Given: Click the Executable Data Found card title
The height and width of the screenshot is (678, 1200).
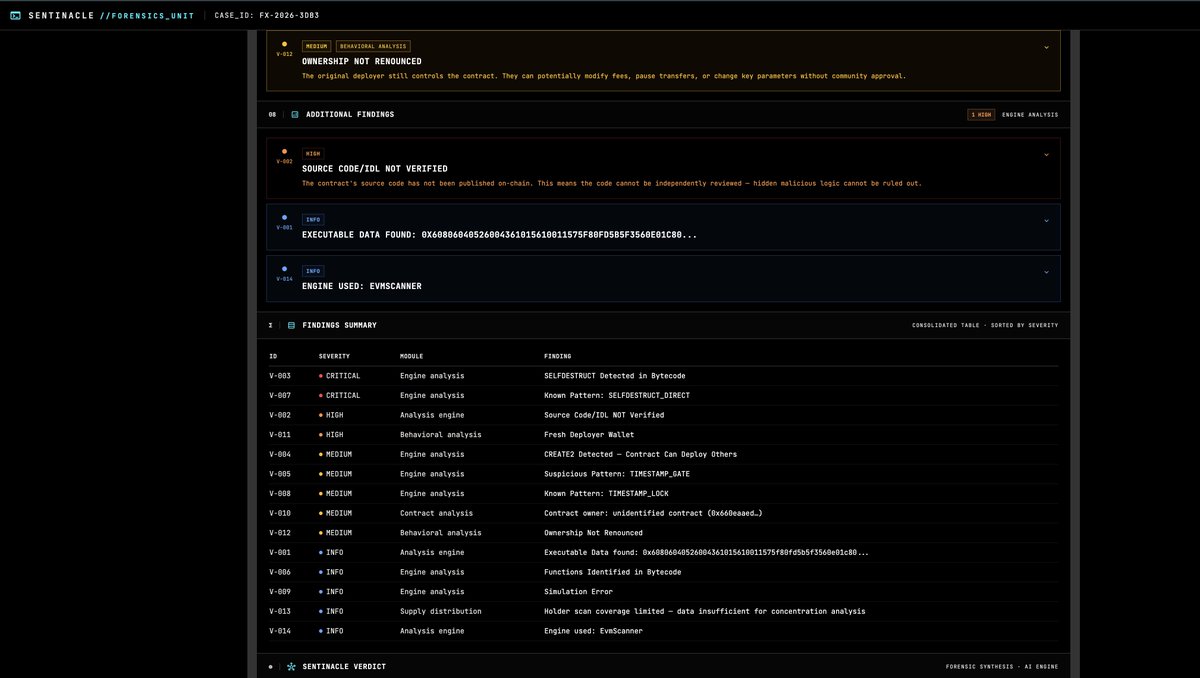Looking at the screenshot, I should pos(499,234).
